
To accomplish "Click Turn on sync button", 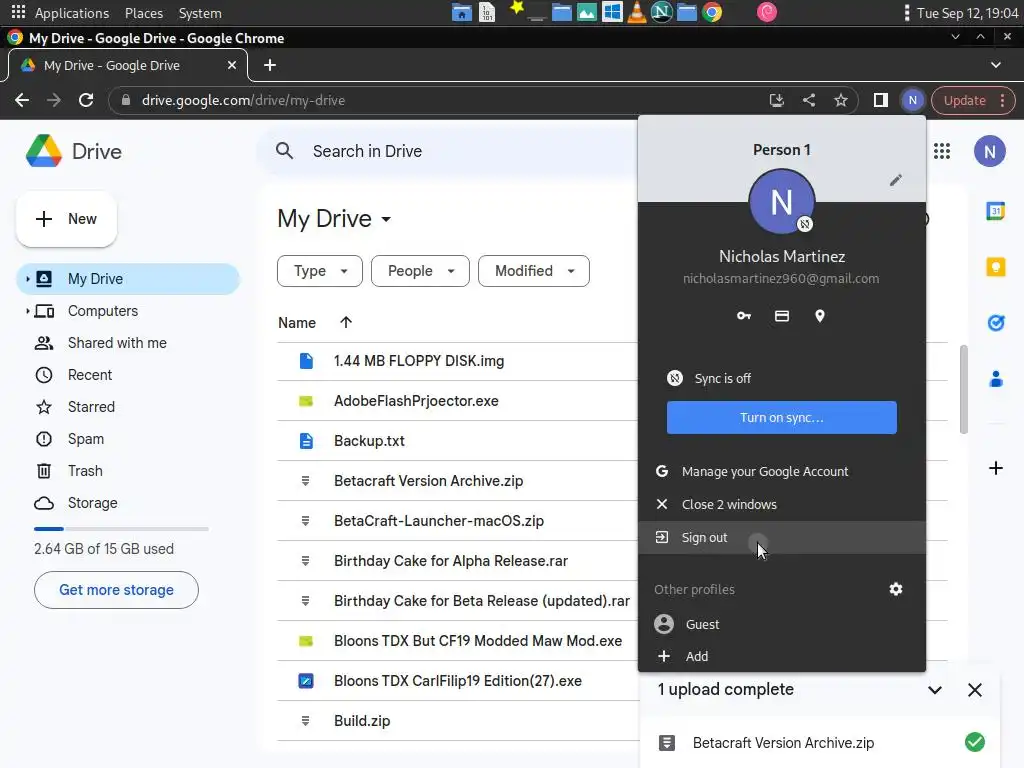I will point(782,417).
